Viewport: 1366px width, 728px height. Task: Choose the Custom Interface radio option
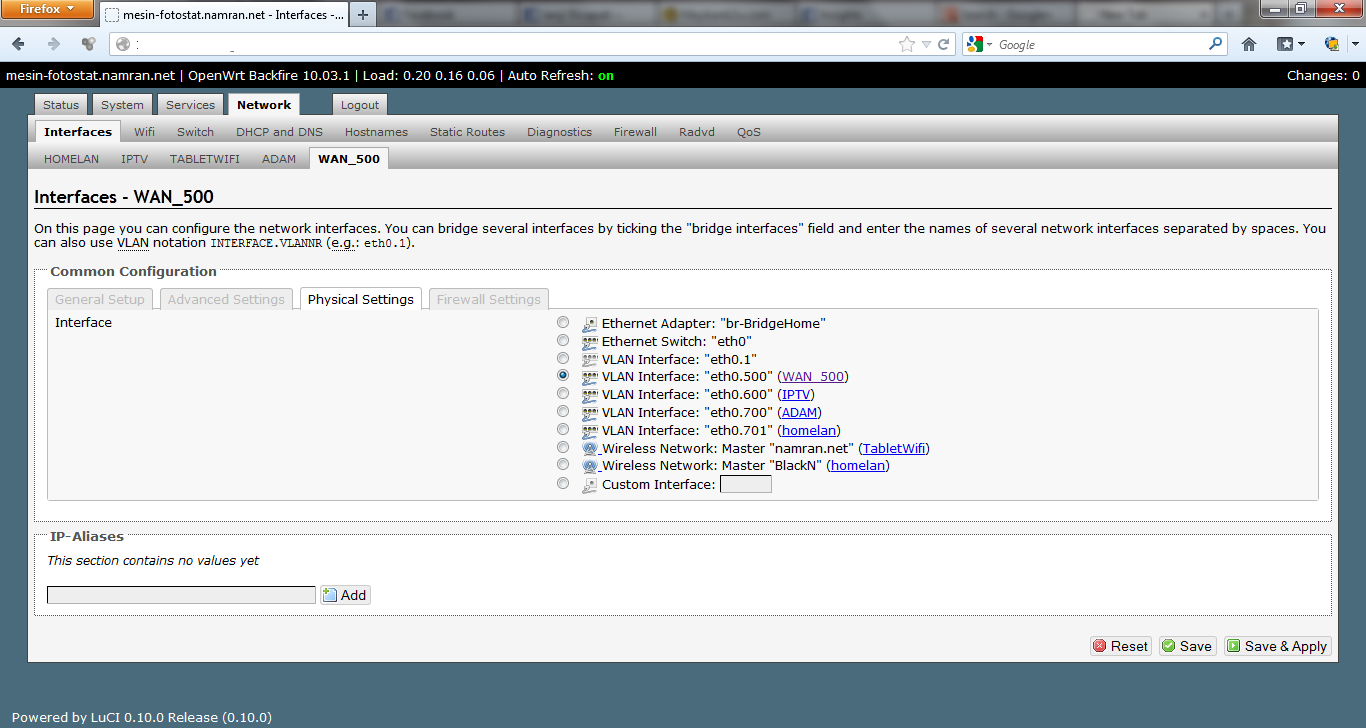coord(563,483)
